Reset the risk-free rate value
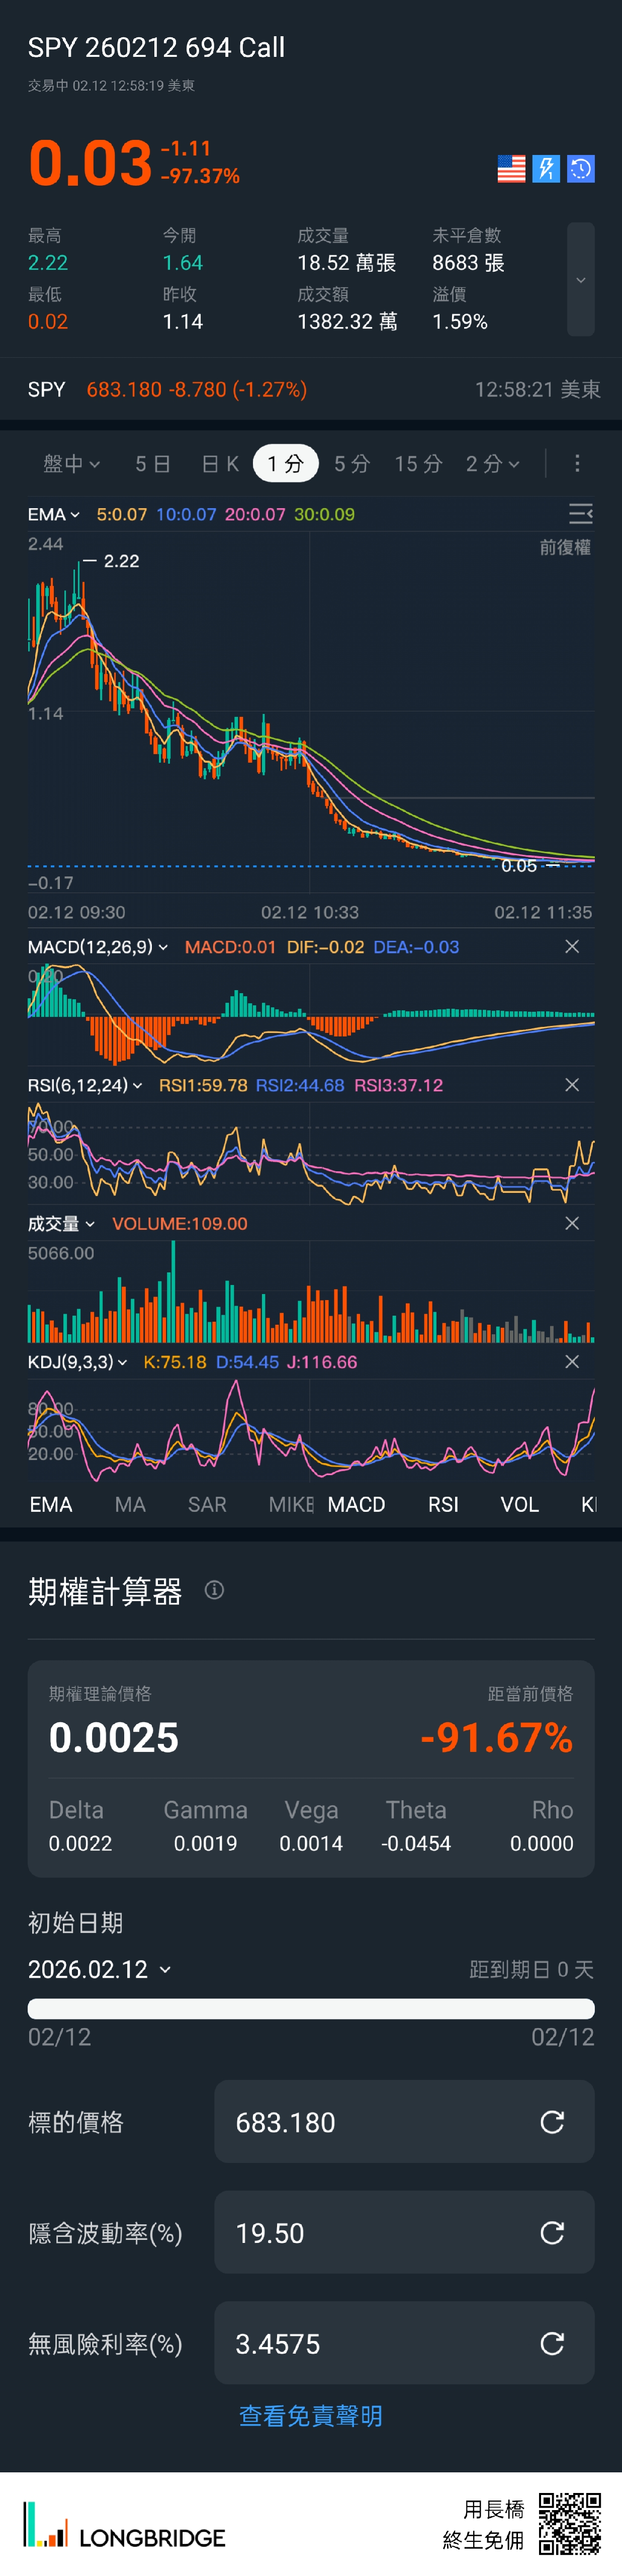The width and height of the screenshot is (622, 2576). click(552, 2343)
